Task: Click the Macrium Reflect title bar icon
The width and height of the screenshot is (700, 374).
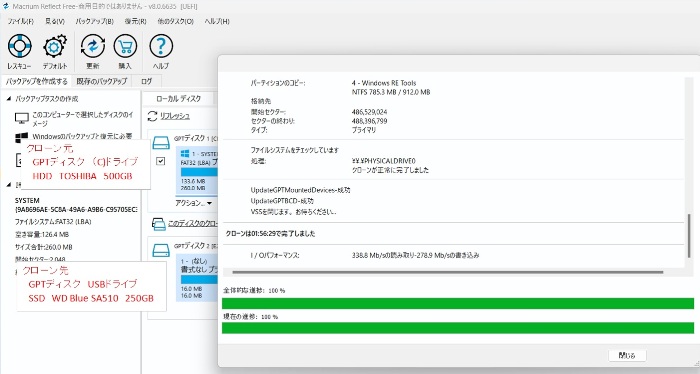Action: coord(6,6)
